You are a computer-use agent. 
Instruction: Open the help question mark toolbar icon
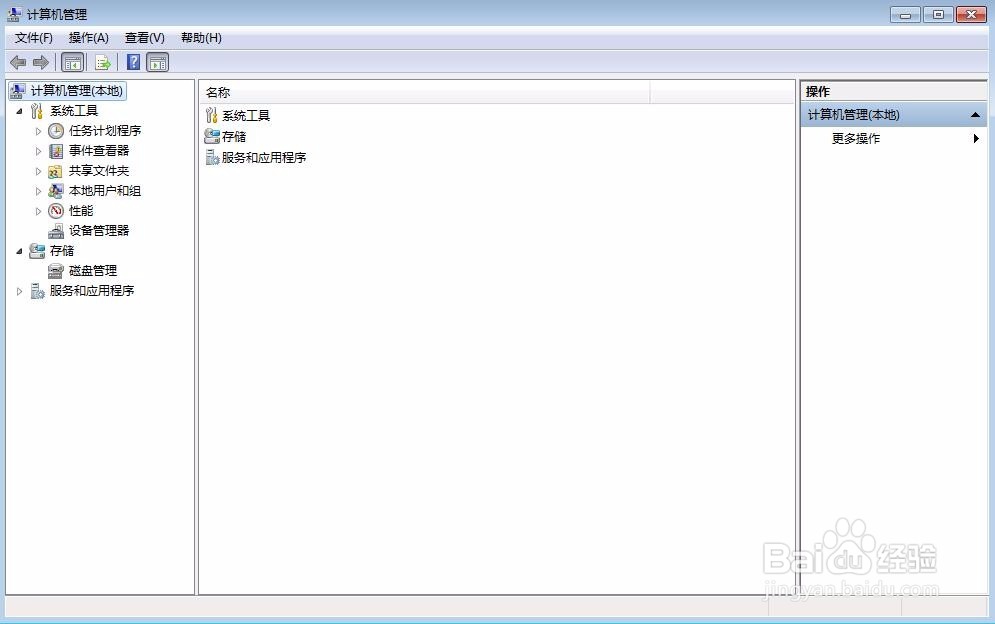coord(133,62)
